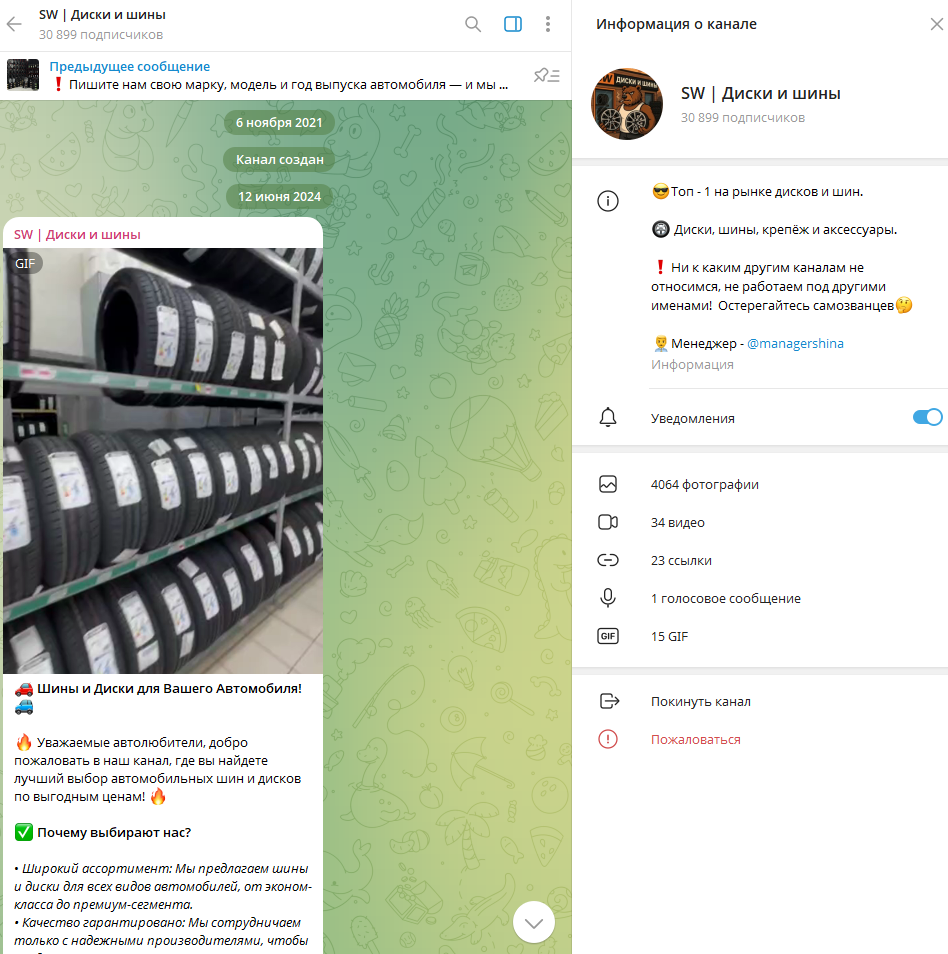The height and width of the screenshot is (954, 948).
Task: Report the channel with Пожаловаться
Action: pos(695,740)
